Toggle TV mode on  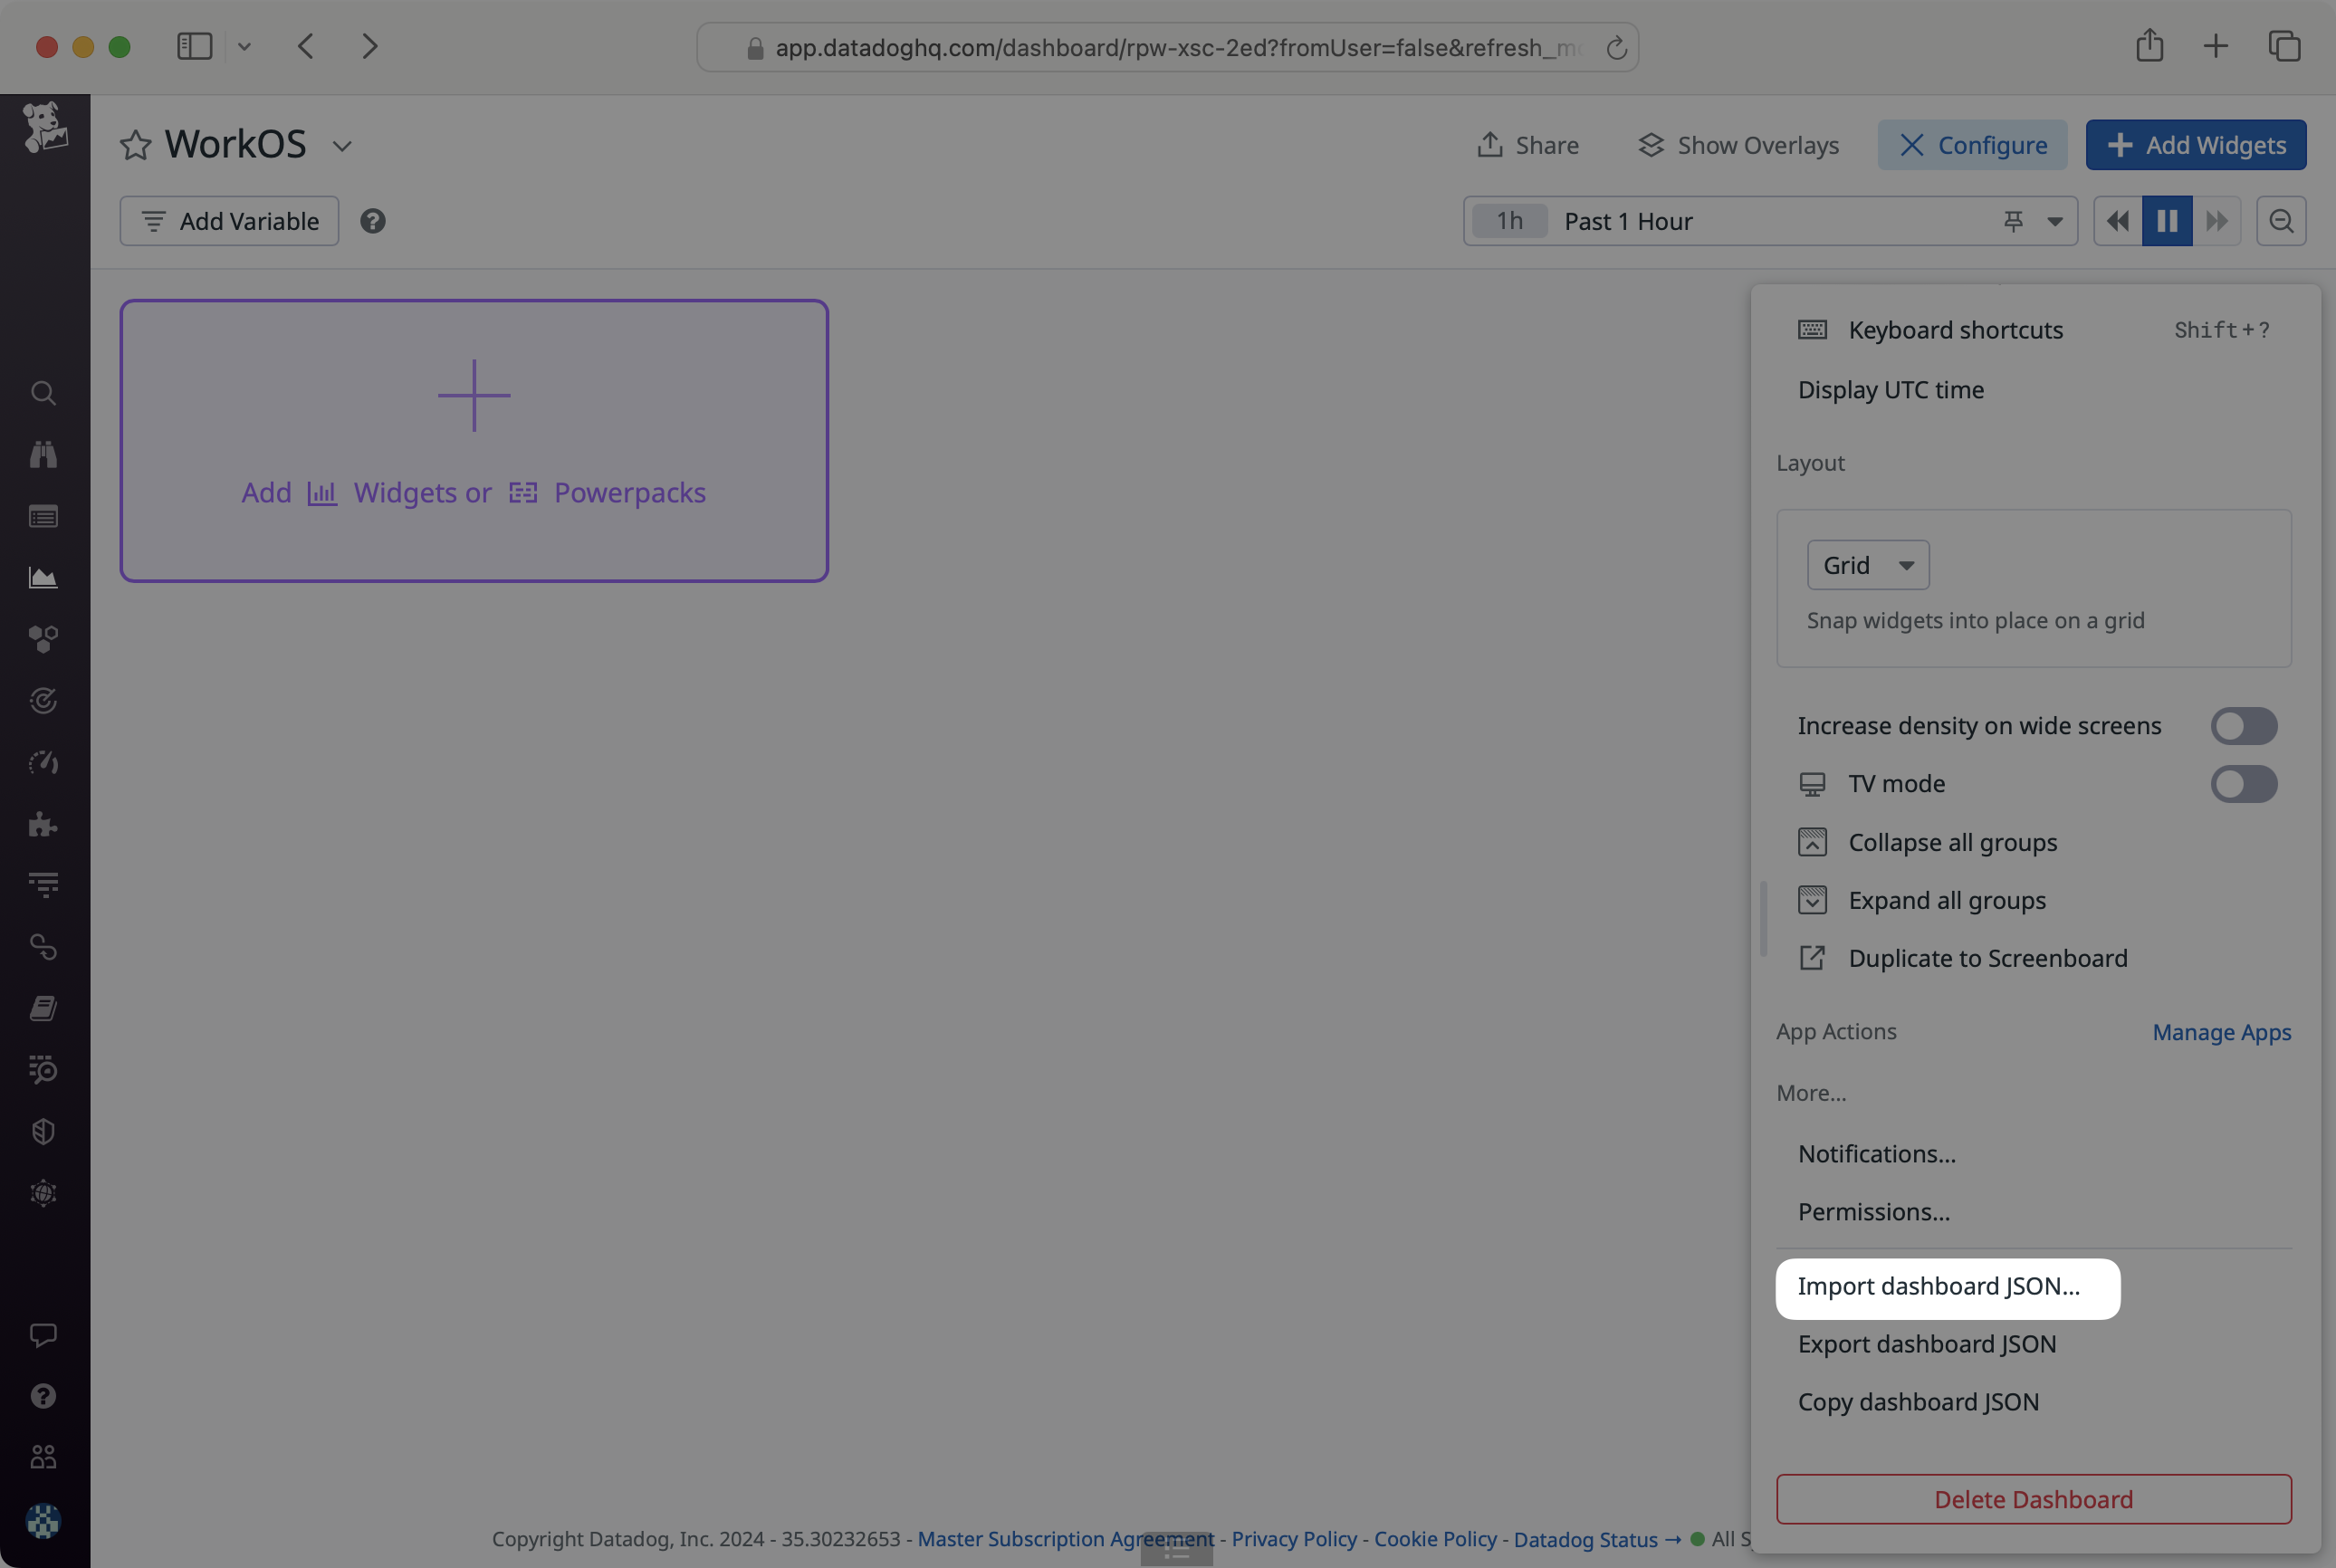[x=2244, y=782]
